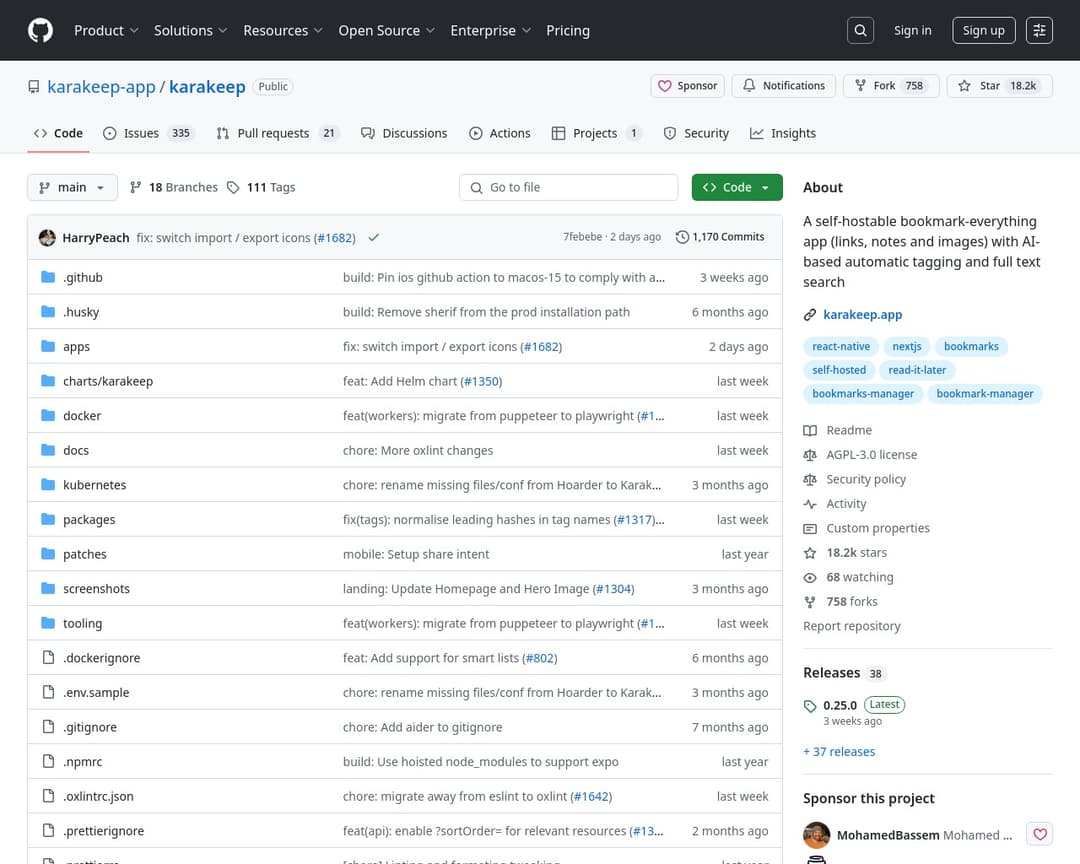Switch to the Insights tab

click(782, 133)
